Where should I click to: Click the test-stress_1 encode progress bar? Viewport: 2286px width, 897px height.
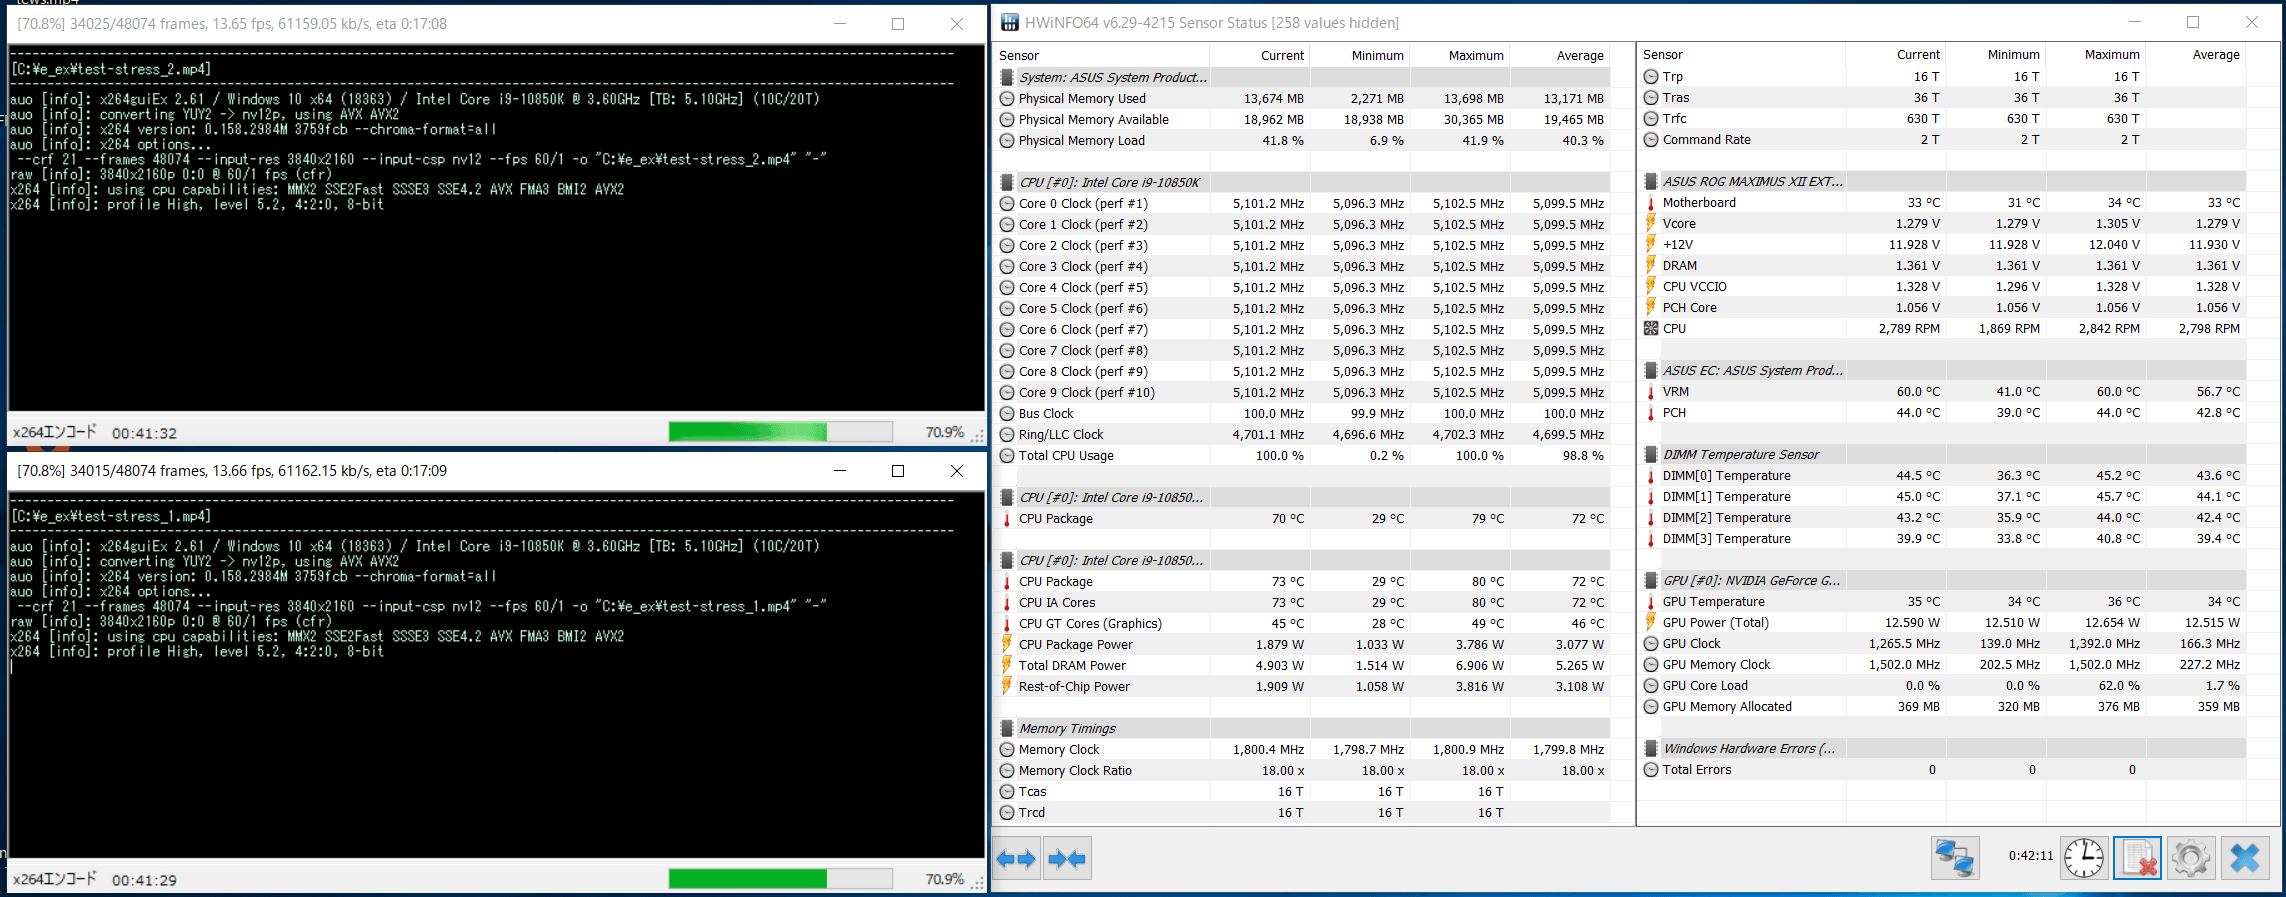(780, 879)
